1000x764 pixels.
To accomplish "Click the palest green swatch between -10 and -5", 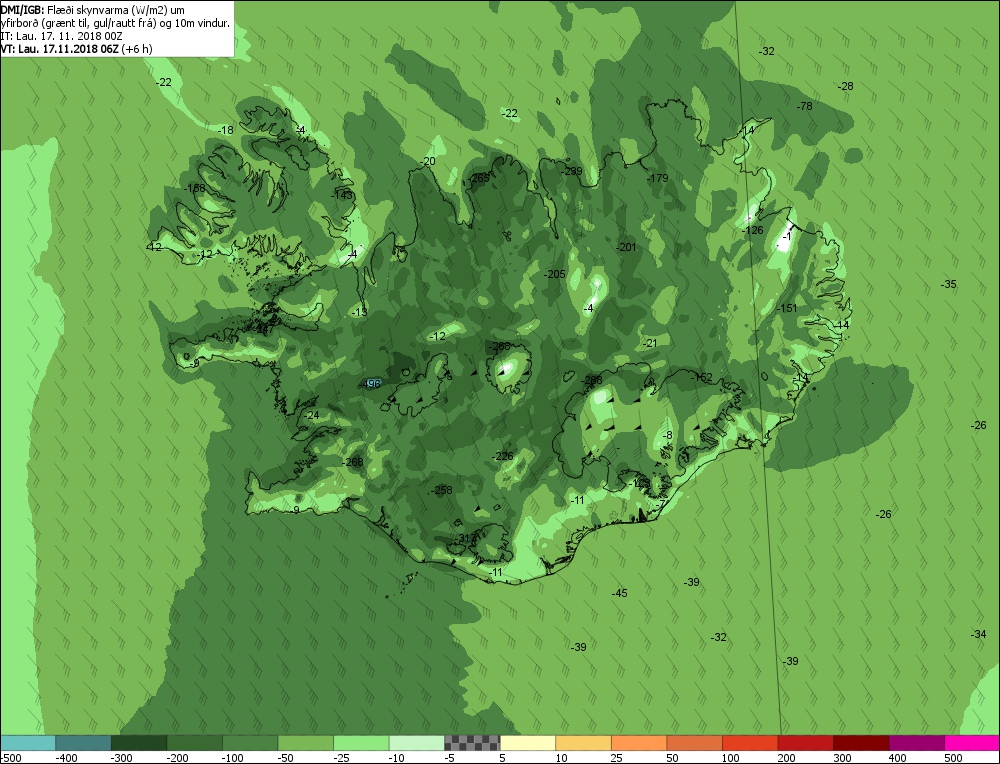I will [x=416, y=743].
